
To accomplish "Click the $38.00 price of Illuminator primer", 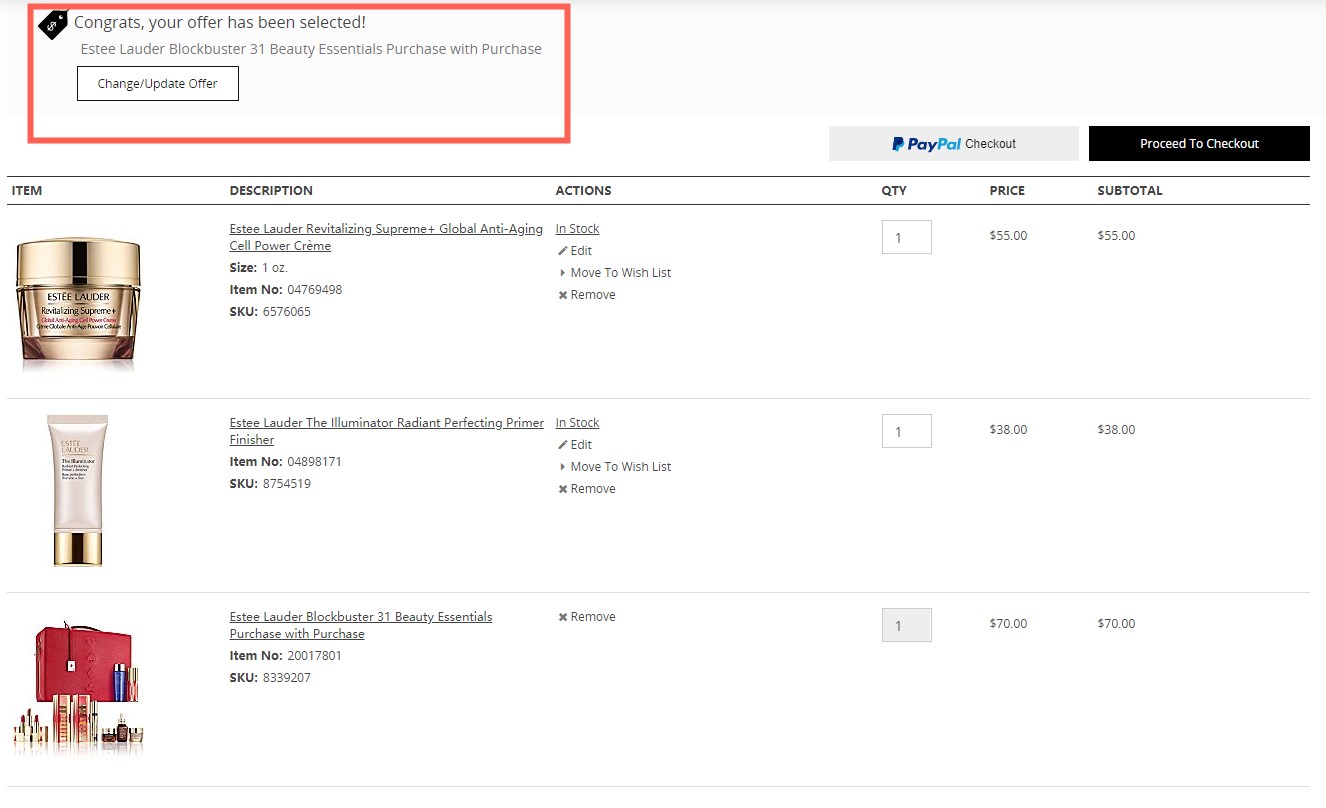I will tap(1008, 430).
